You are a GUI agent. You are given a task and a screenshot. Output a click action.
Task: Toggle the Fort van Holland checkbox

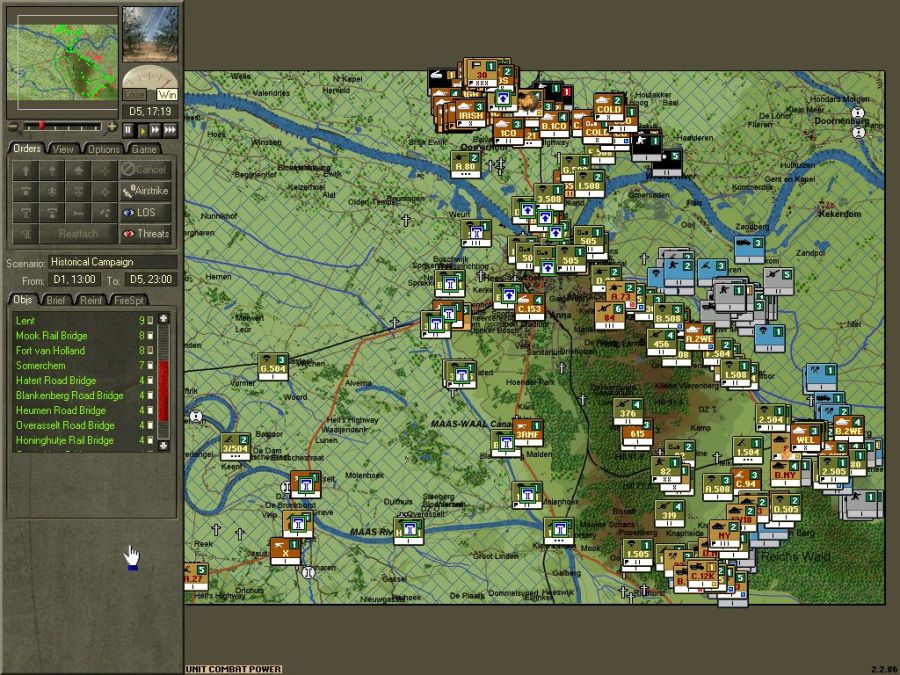pyautogui.click(x=150, y=350)
